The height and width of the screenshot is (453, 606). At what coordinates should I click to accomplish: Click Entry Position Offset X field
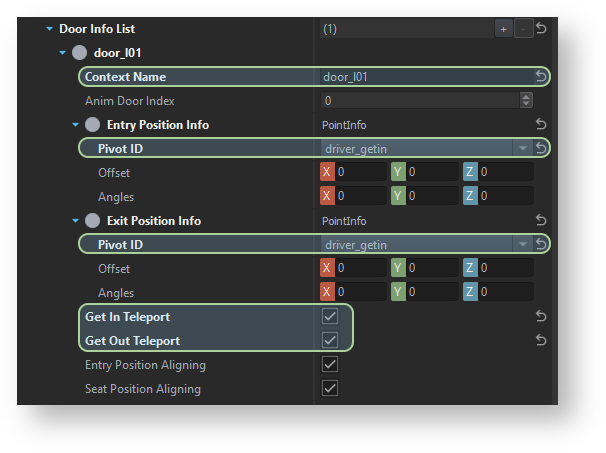353,172
